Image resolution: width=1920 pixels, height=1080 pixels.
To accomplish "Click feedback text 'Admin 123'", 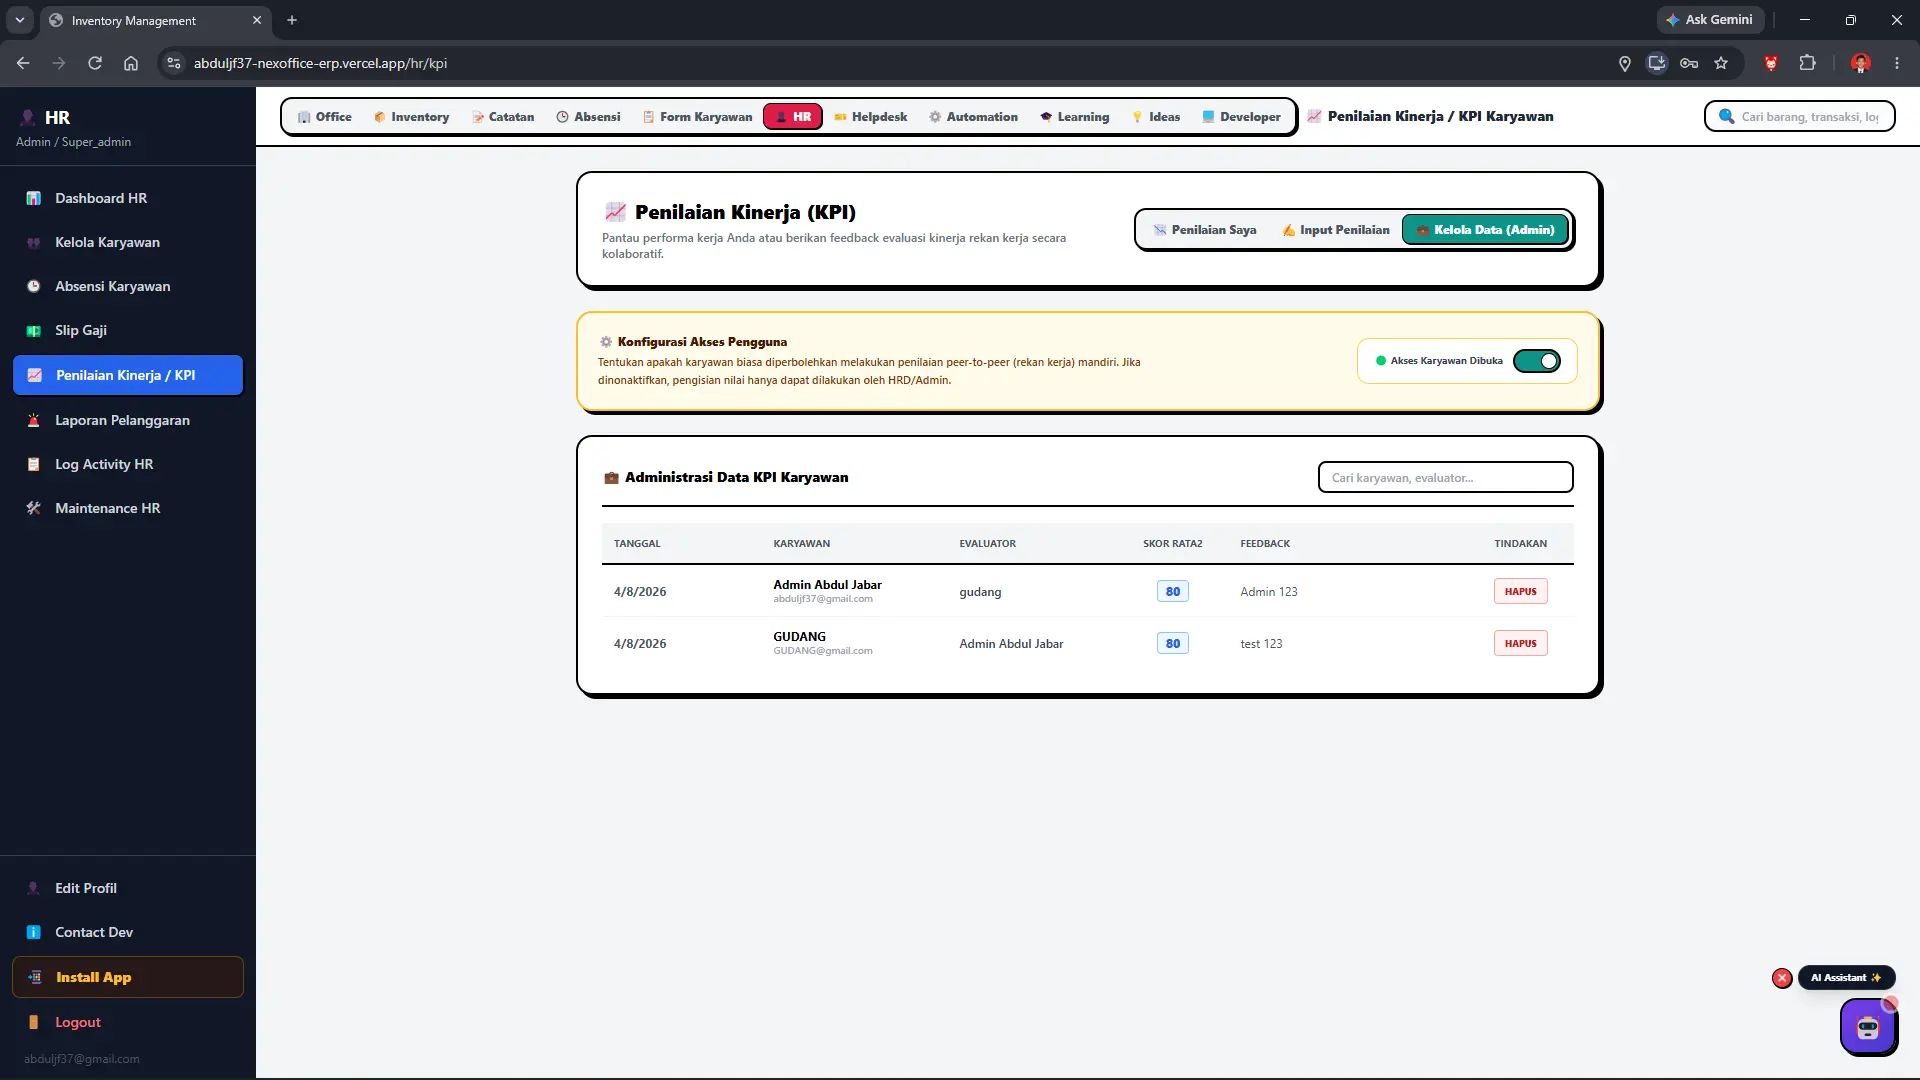I will pos(1268,592).
